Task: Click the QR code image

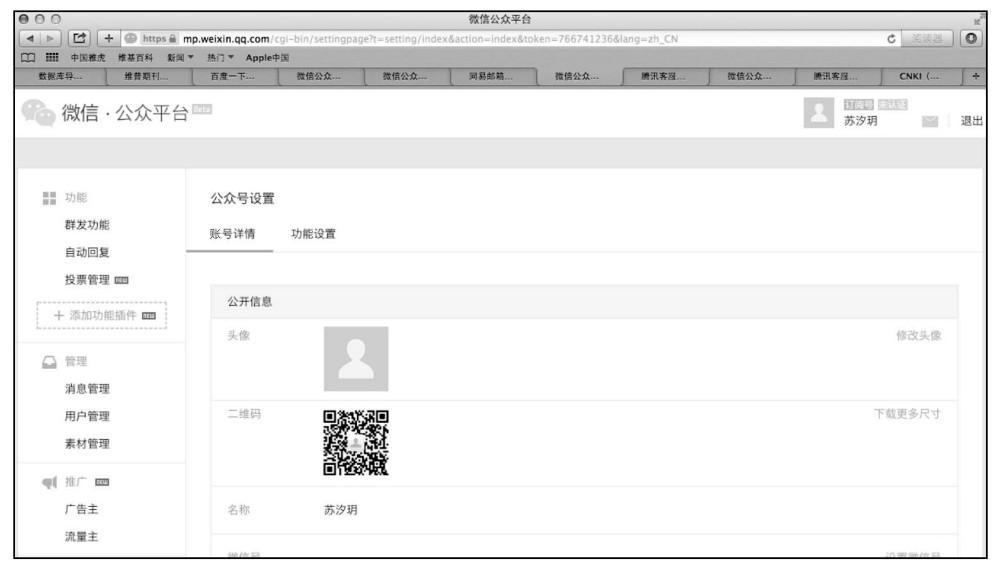Action: click(x=356, y=443)
